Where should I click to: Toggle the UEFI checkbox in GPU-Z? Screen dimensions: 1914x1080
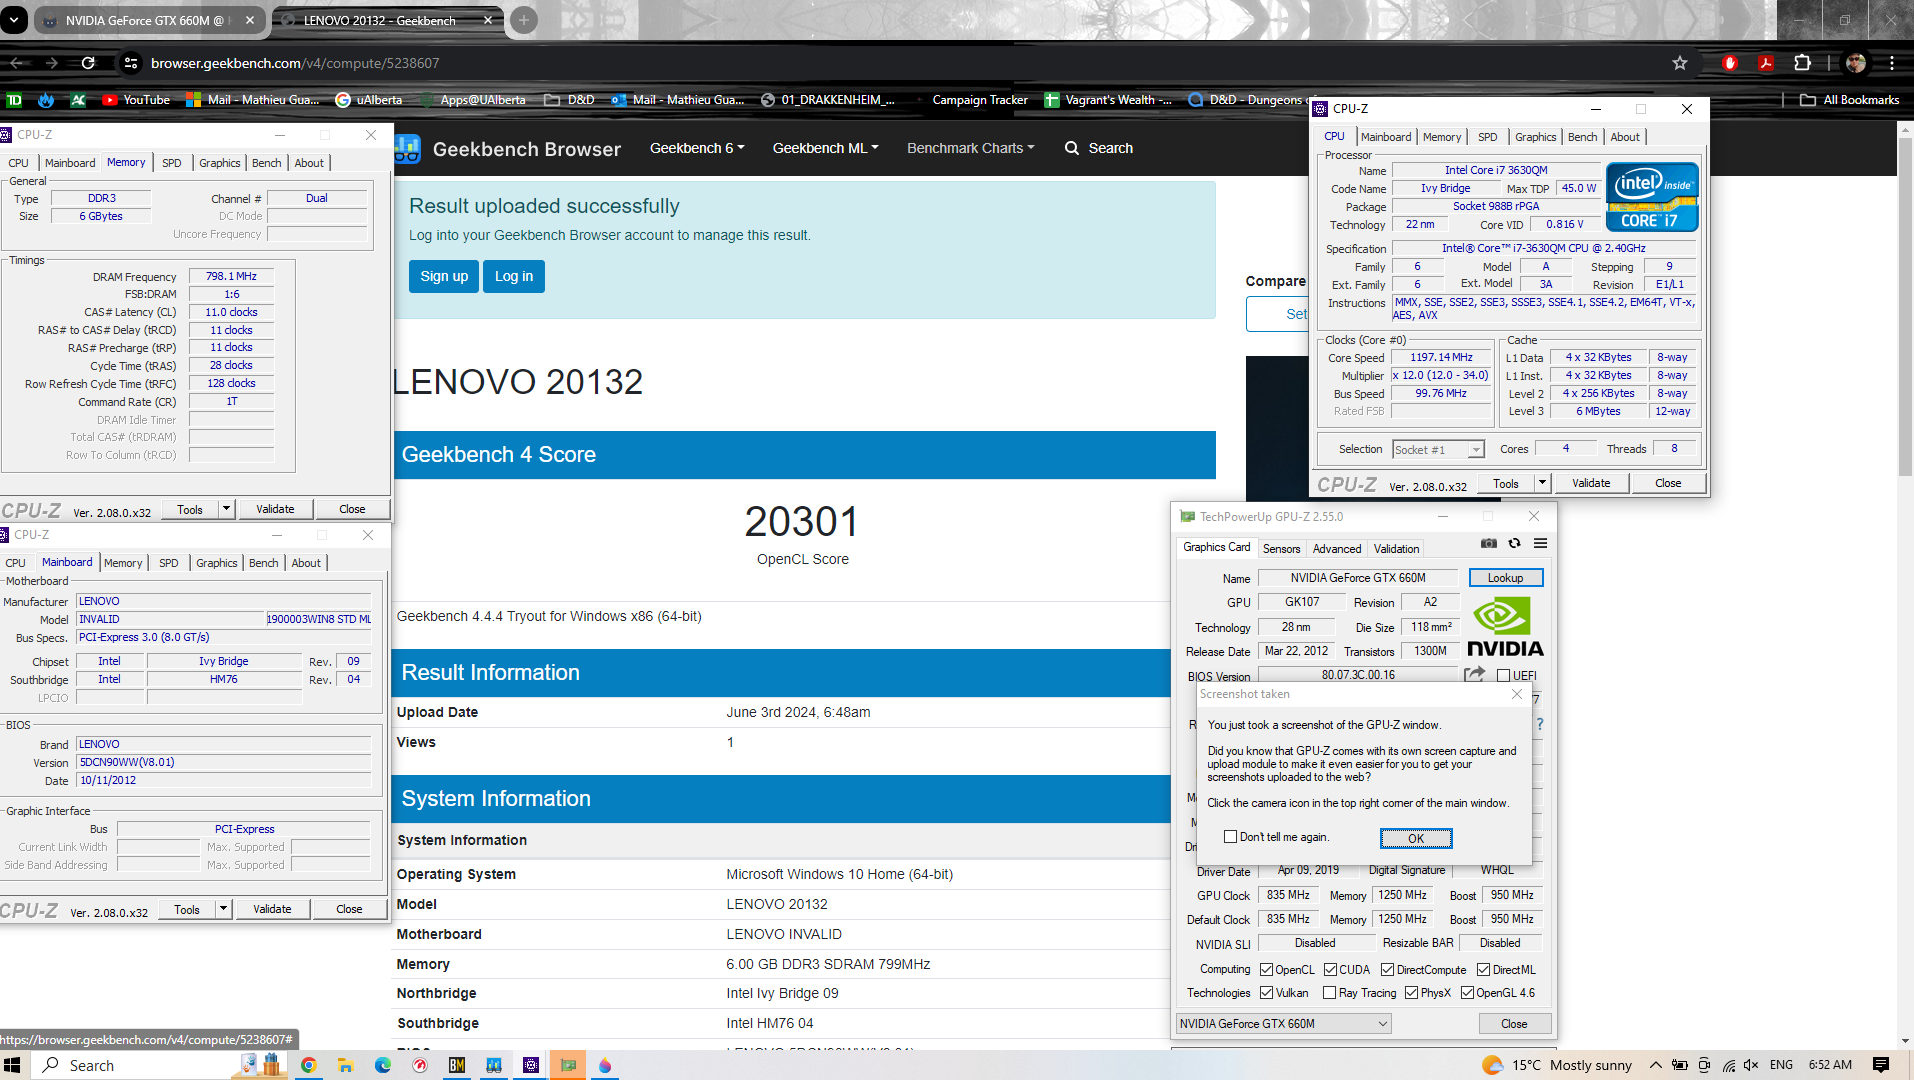1503,675
